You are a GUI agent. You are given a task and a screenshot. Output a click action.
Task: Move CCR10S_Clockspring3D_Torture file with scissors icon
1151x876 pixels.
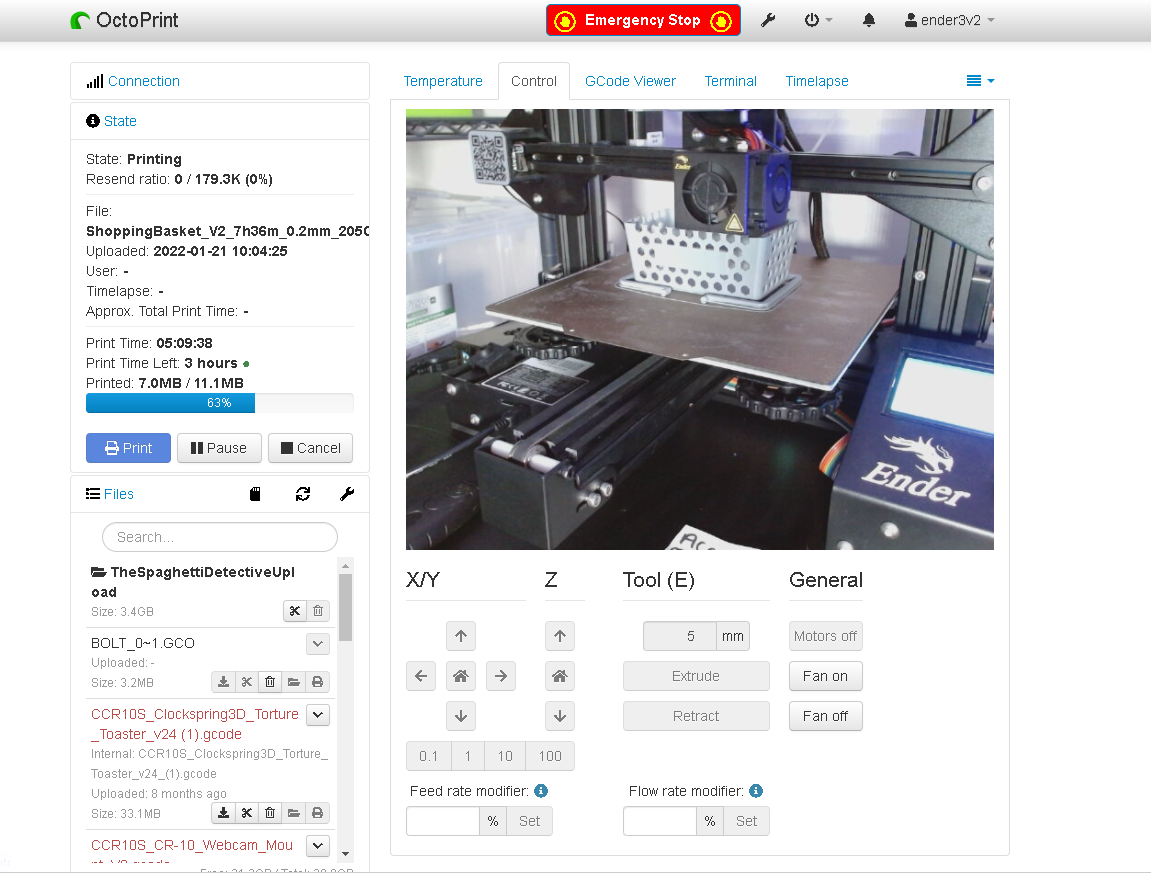[247, 813]
